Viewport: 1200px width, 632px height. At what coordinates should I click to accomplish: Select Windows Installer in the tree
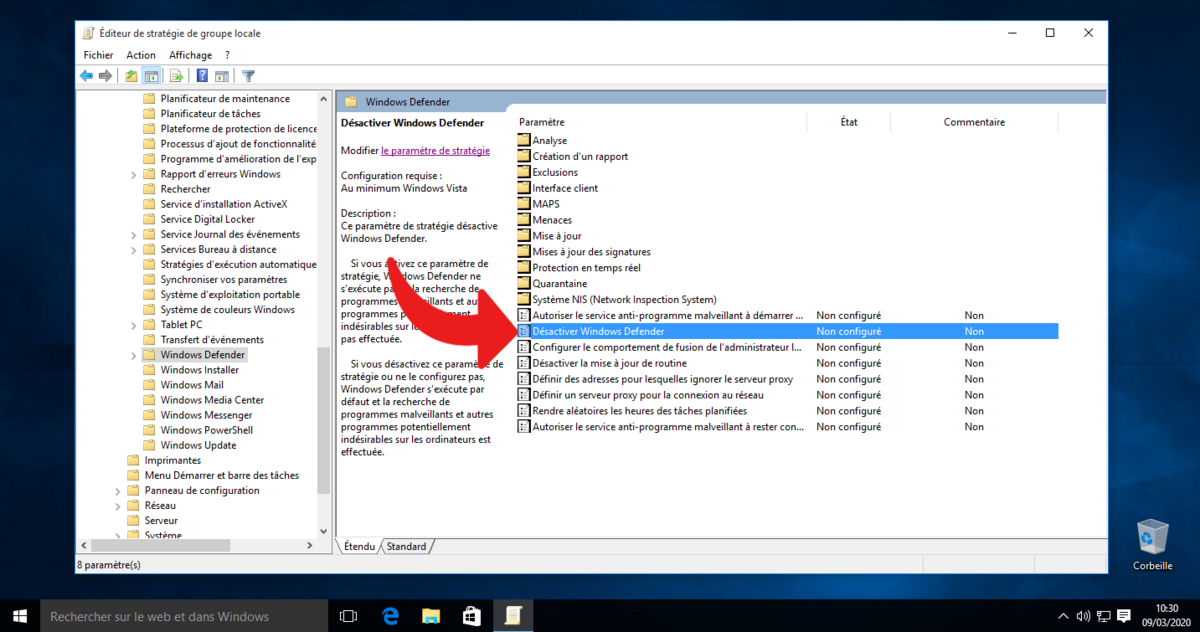coord(200,370)
